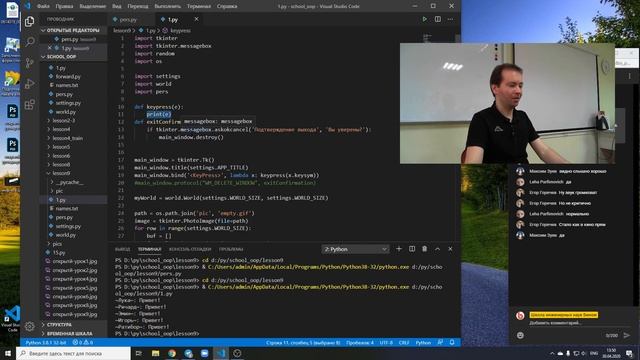Image resolution: width=640 pixels, height=360 pixels.
Task: Open forward.py in the explorer
Action: (x=68, y=76)
